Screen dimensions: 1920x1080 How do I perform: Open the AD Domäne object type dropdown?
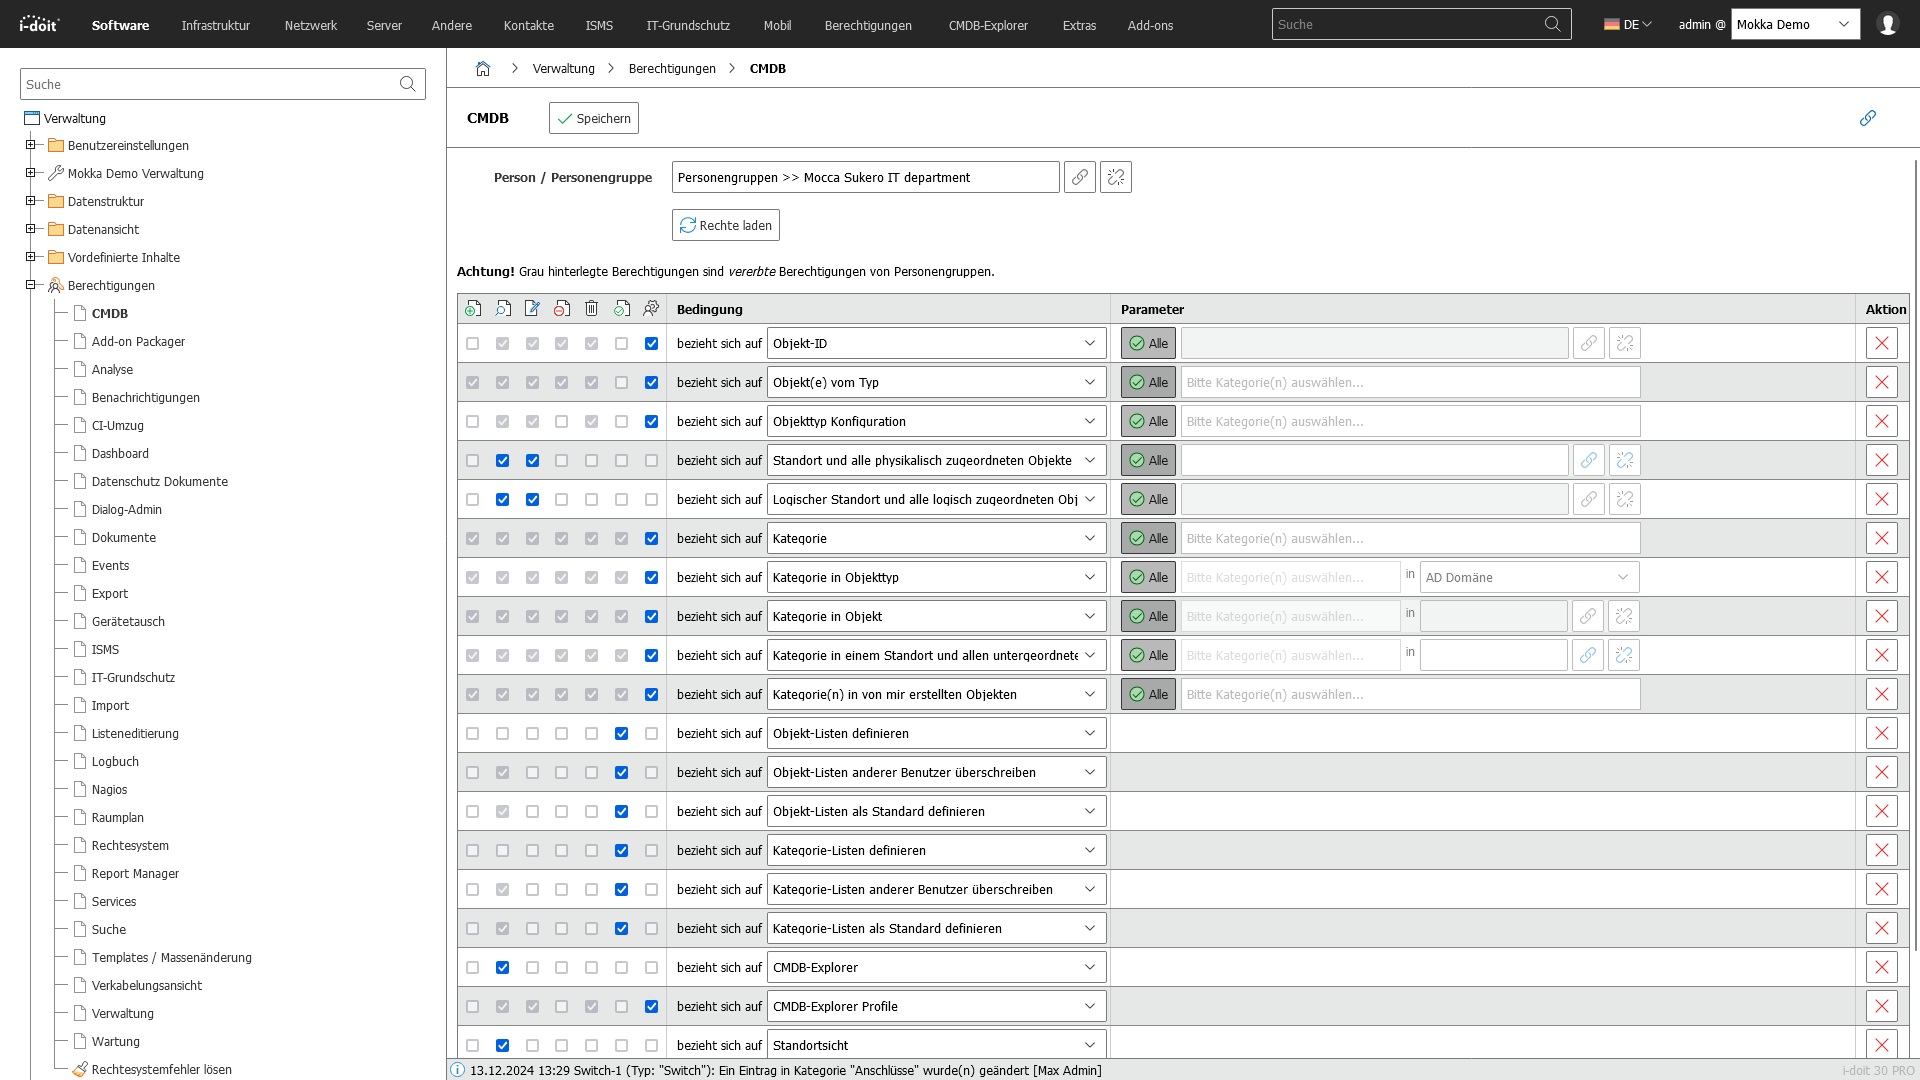point(1530,577)
